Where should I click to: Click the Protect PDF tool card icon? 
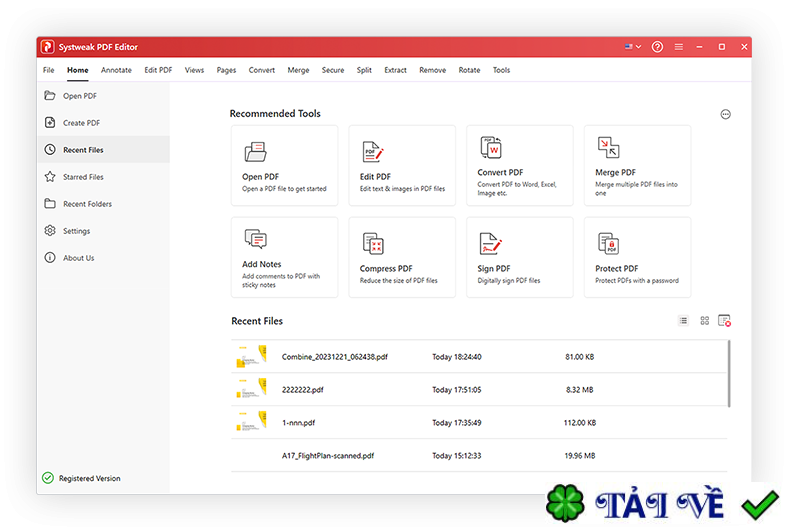click(608, 243)
